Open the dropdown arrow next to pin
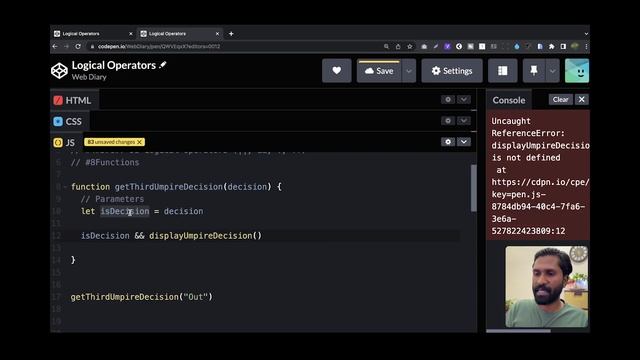 pos(552,71)
